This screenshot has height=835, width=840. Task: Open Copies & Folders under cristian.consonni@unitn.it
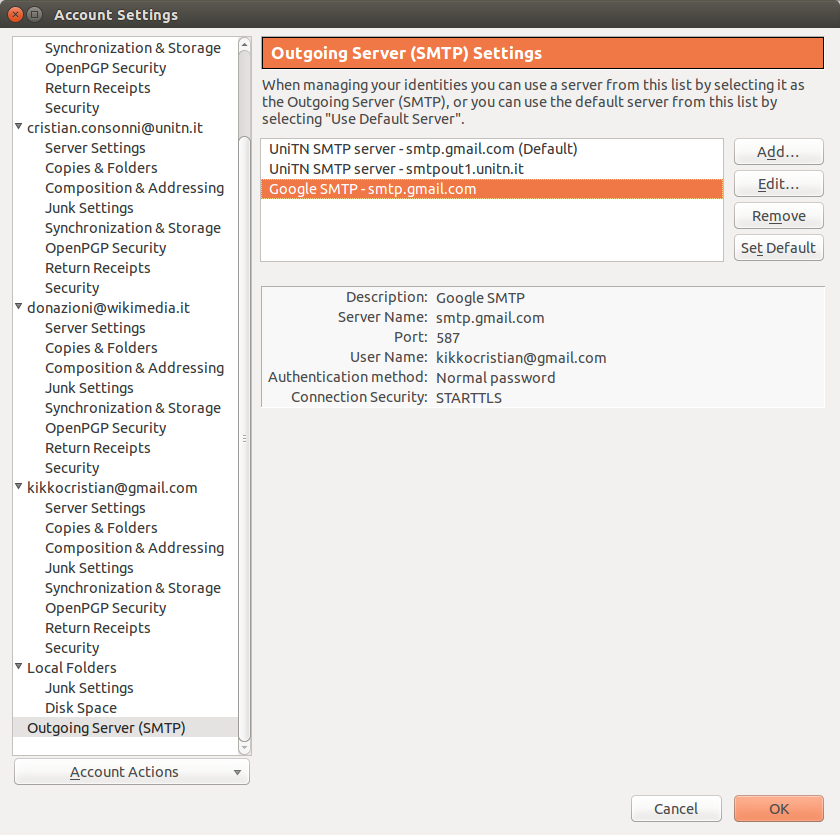pos(101,168)
